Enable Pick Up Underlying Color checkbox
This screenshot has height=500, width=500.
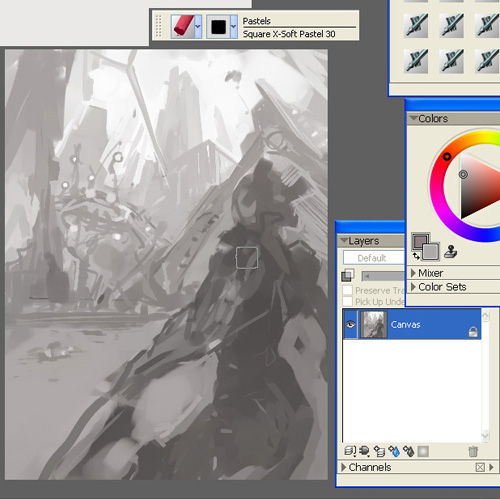click(347, 301)
